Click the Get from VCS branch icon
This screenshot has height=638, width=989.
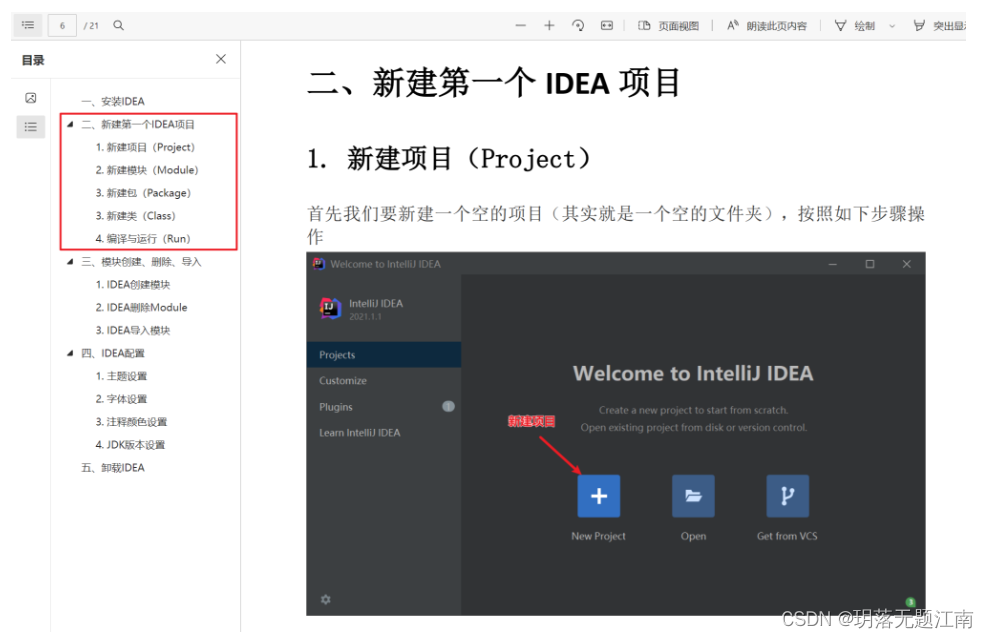point(787,496)
